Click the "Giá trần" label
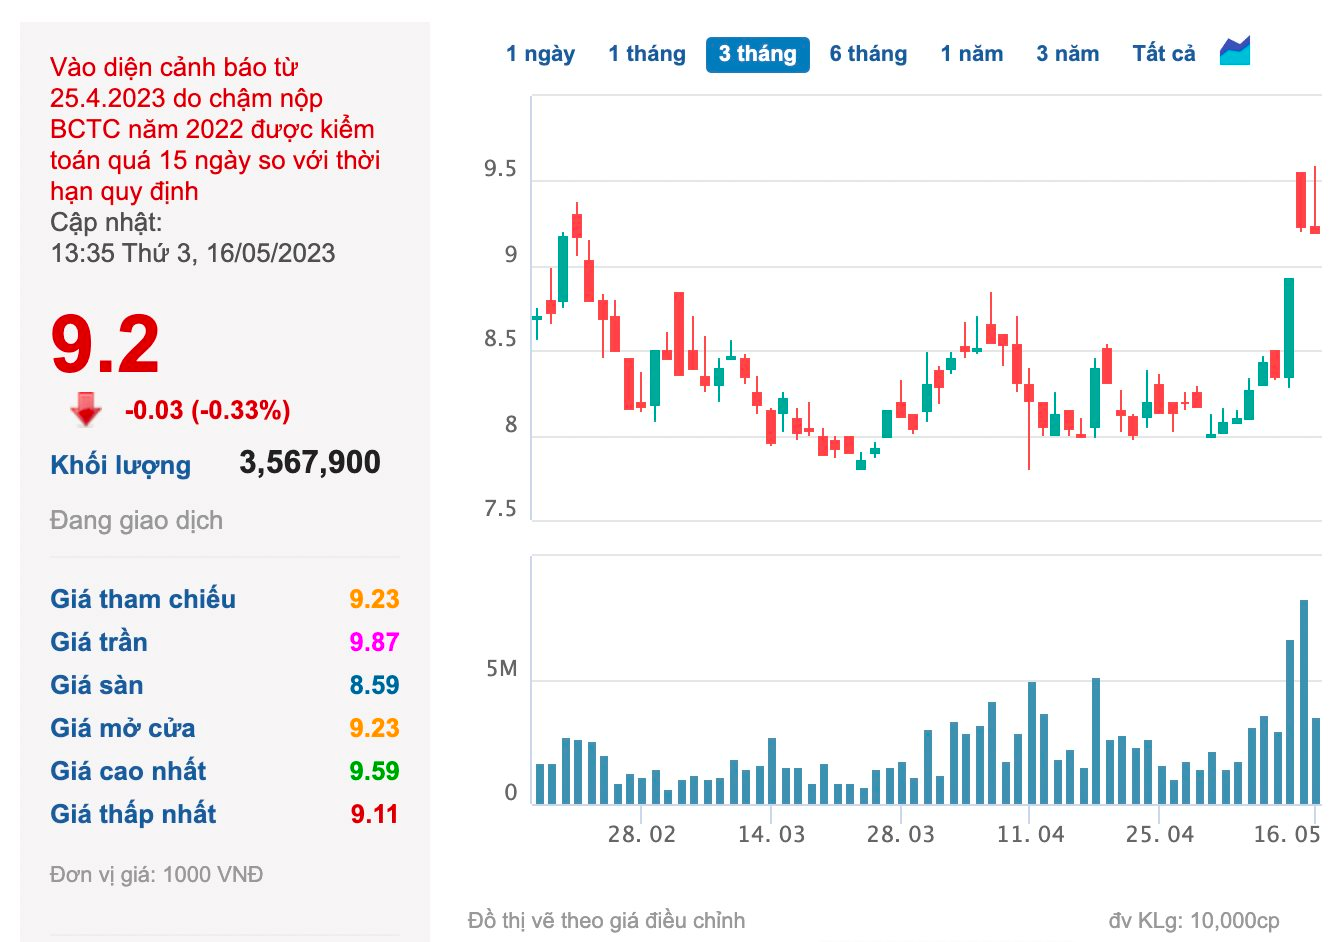This screenshot has width=1344, height=942. (x=99, y=642)
